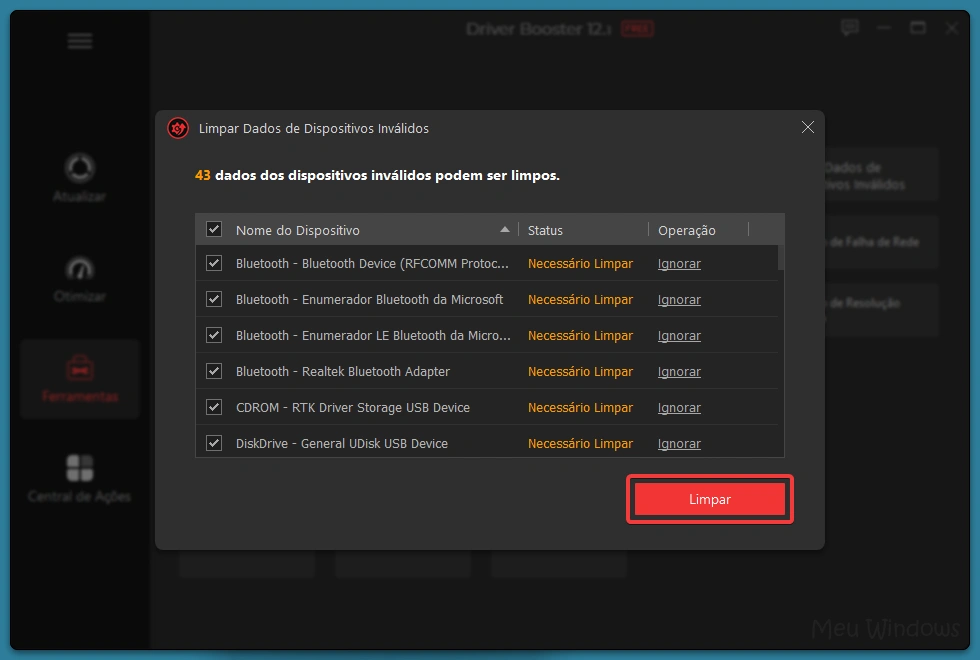Click the Limpar button
Viewport: 980px width, 660px height.
point(709,499)
